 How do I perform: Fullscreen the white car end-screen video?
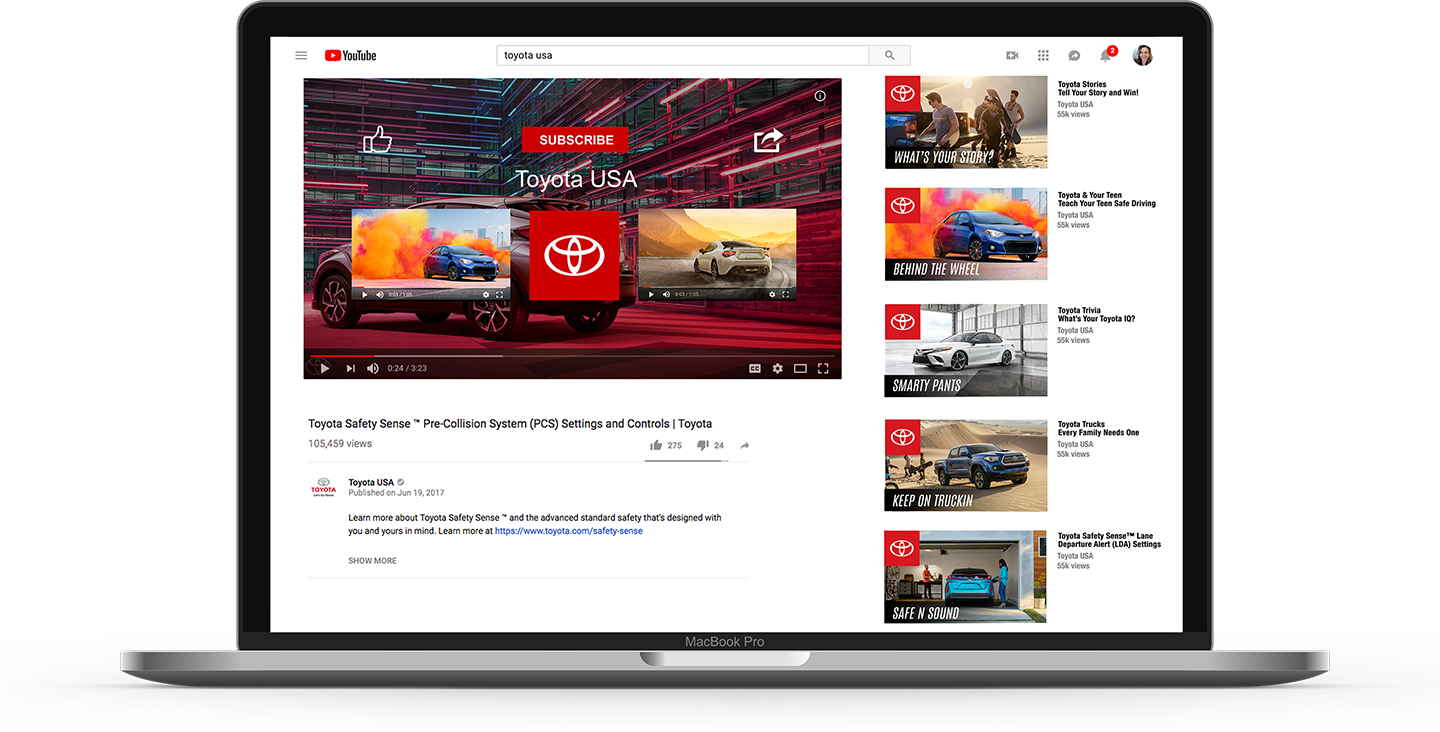[x=785, y=294]
